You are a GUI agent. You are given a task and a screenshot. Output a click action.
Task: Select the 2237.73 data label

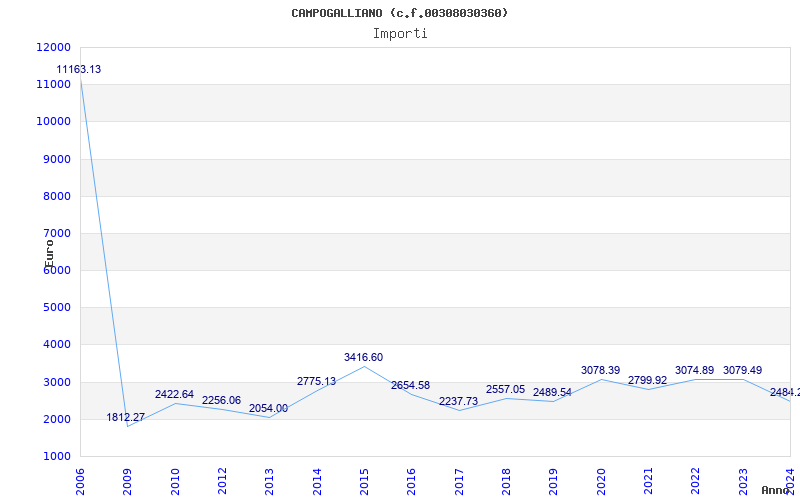coord(459,401)
